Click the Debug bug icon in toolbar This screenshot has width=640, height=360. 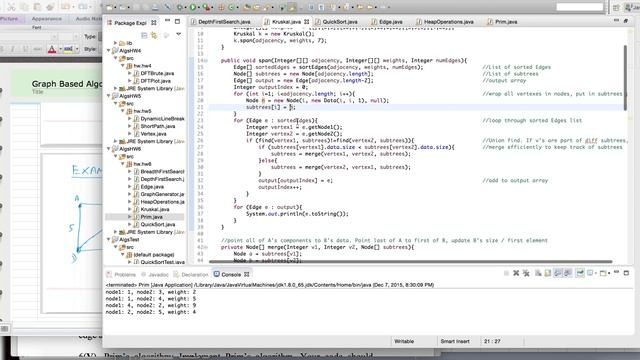pos(180,7)
